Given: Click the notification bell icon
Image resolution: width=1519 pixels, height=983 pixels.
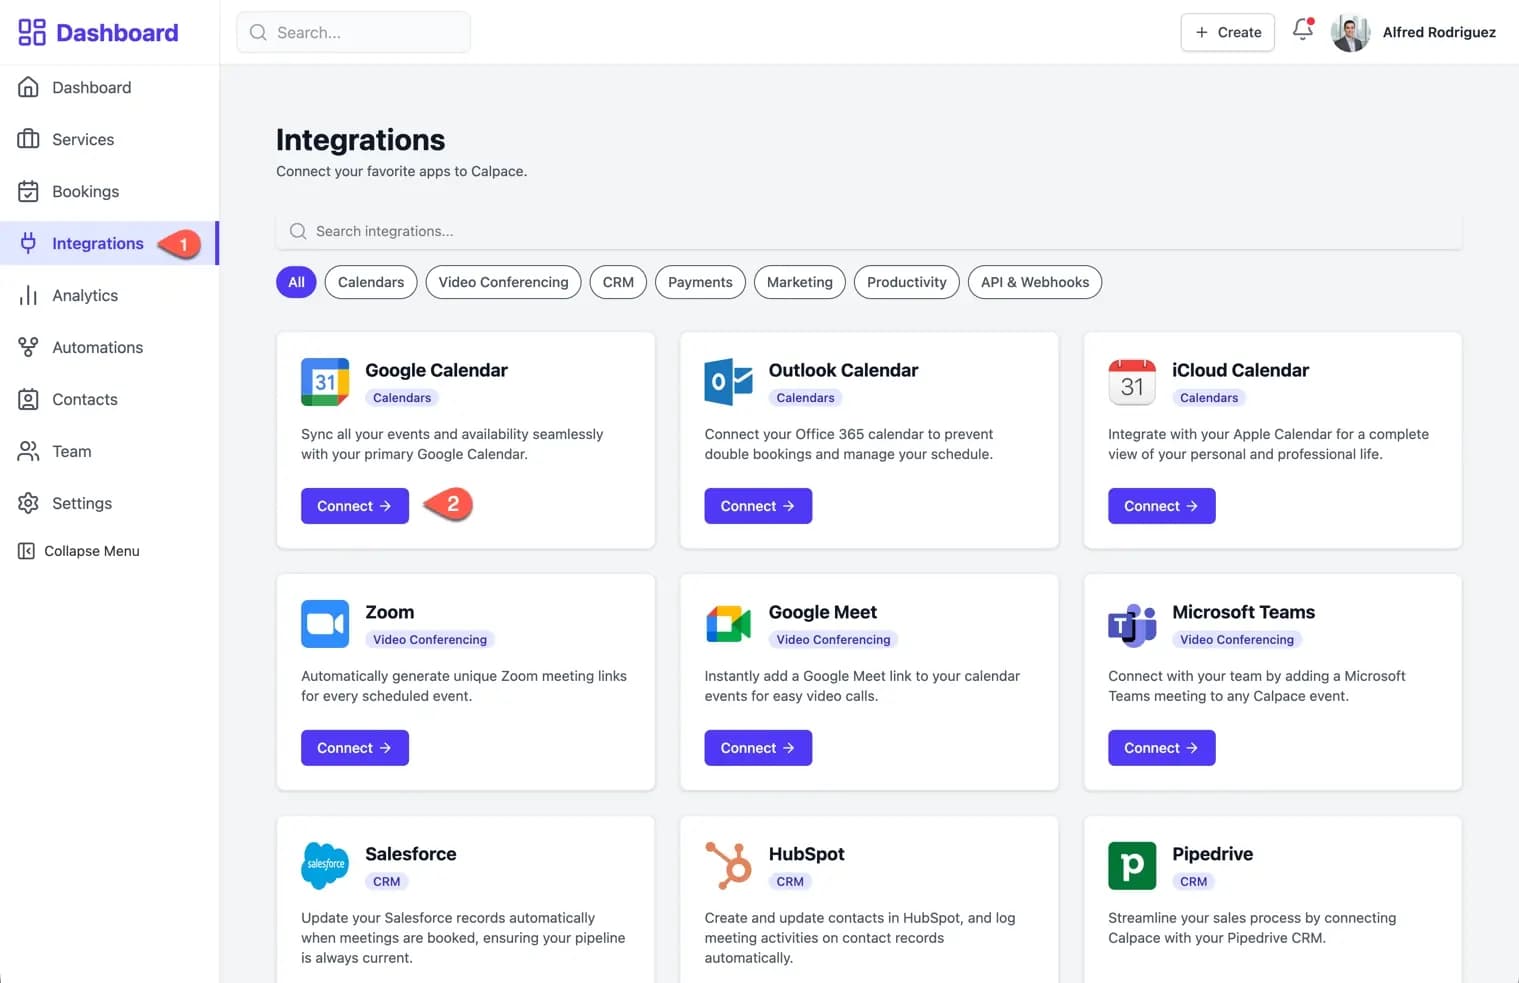Looking at the screenshot, I should pos(1302,30).
